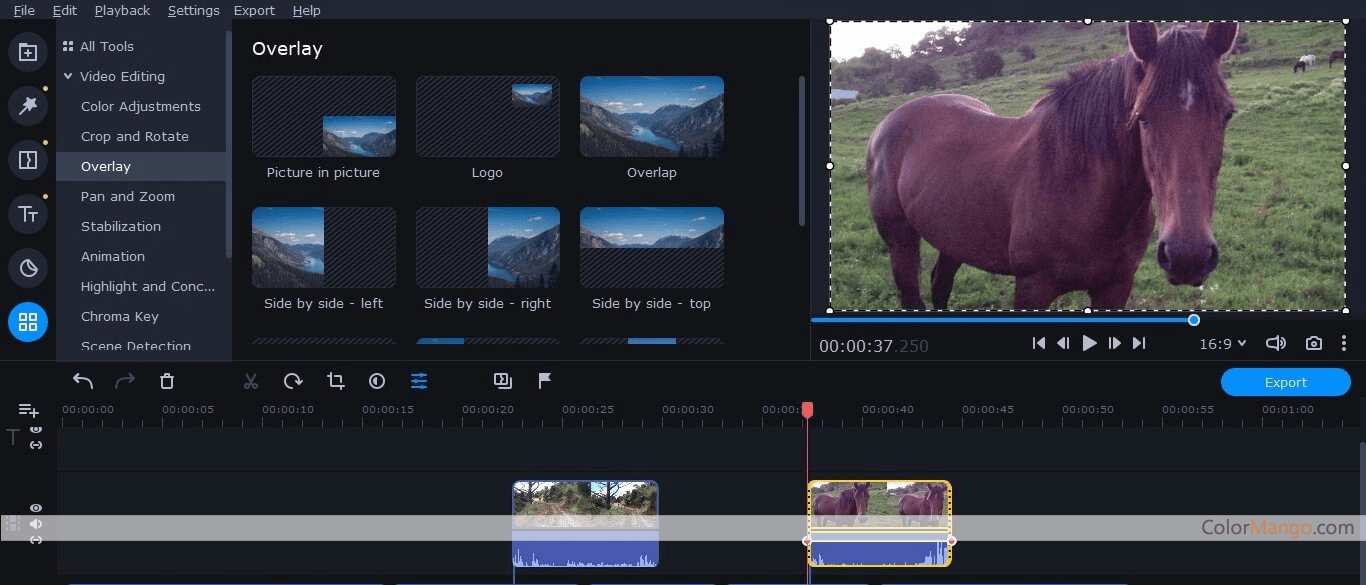Select Chroma Key from the tools list
Image resolution: width=1366 pixels, height=585 pixels.
(120, 316)
